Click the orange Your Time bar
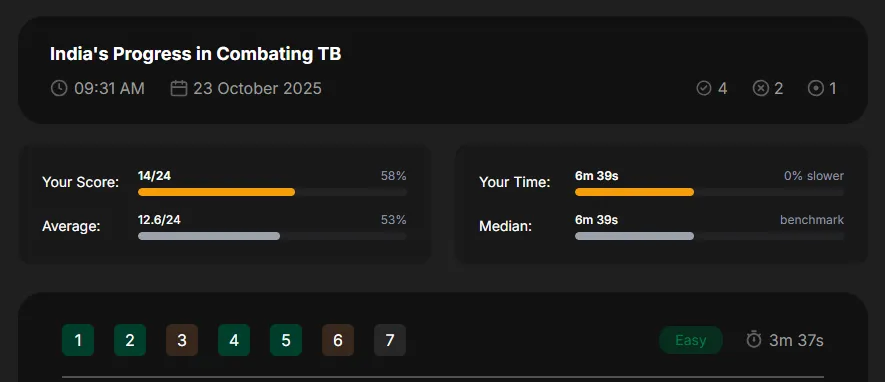This screenshot has height=382, width=885. (x=634, y=192)
